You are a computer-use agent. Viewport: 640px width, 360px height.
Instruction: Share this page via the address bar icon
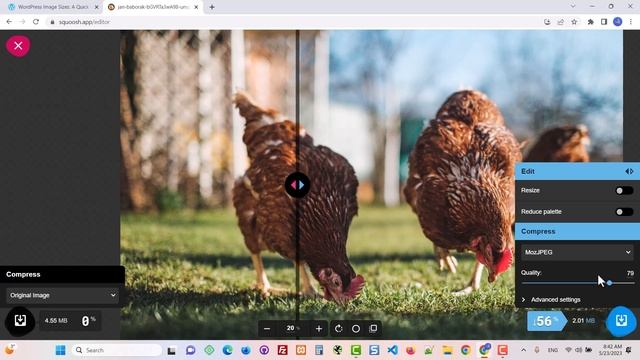[561, 22]
